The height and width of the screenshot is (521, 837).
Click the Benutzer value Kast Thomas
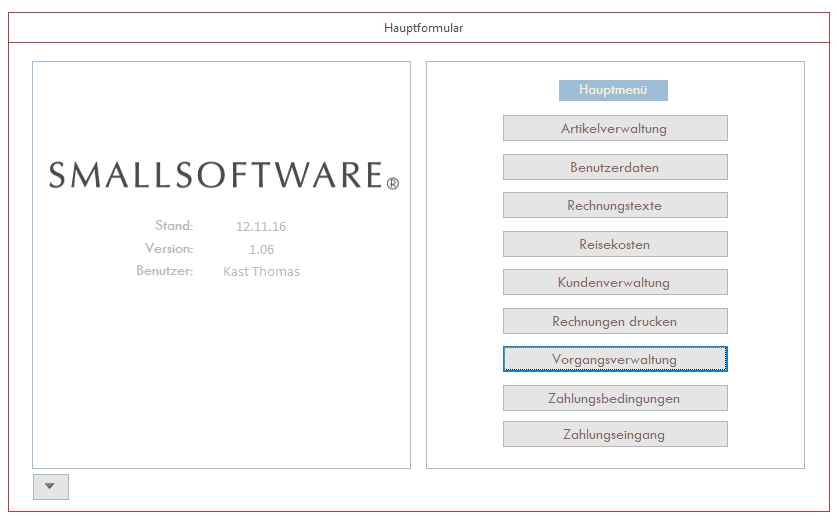click(261, 271)
